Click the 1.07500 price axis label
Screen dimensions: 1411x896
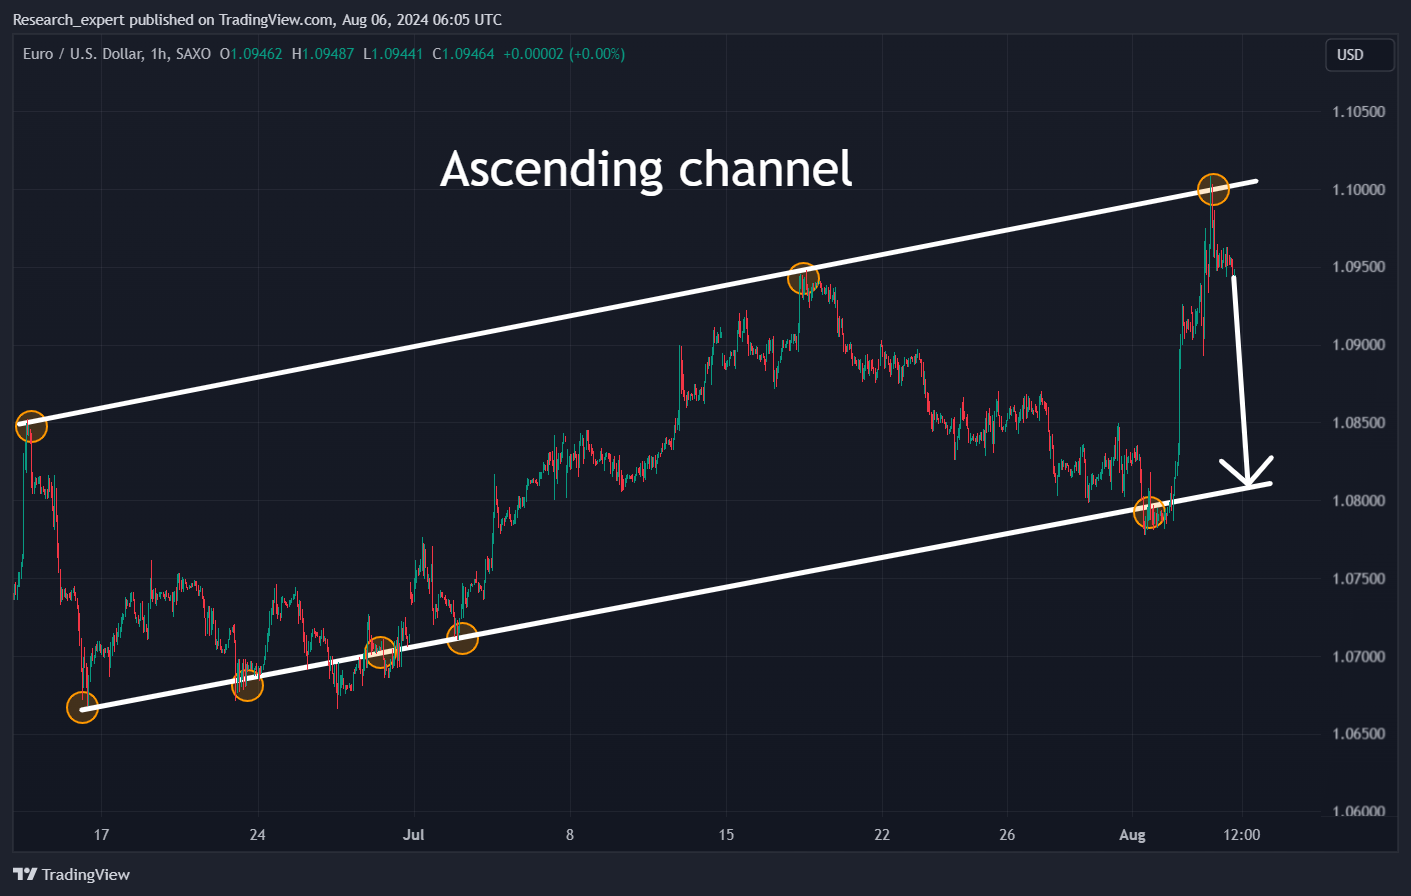(1359, 579)
